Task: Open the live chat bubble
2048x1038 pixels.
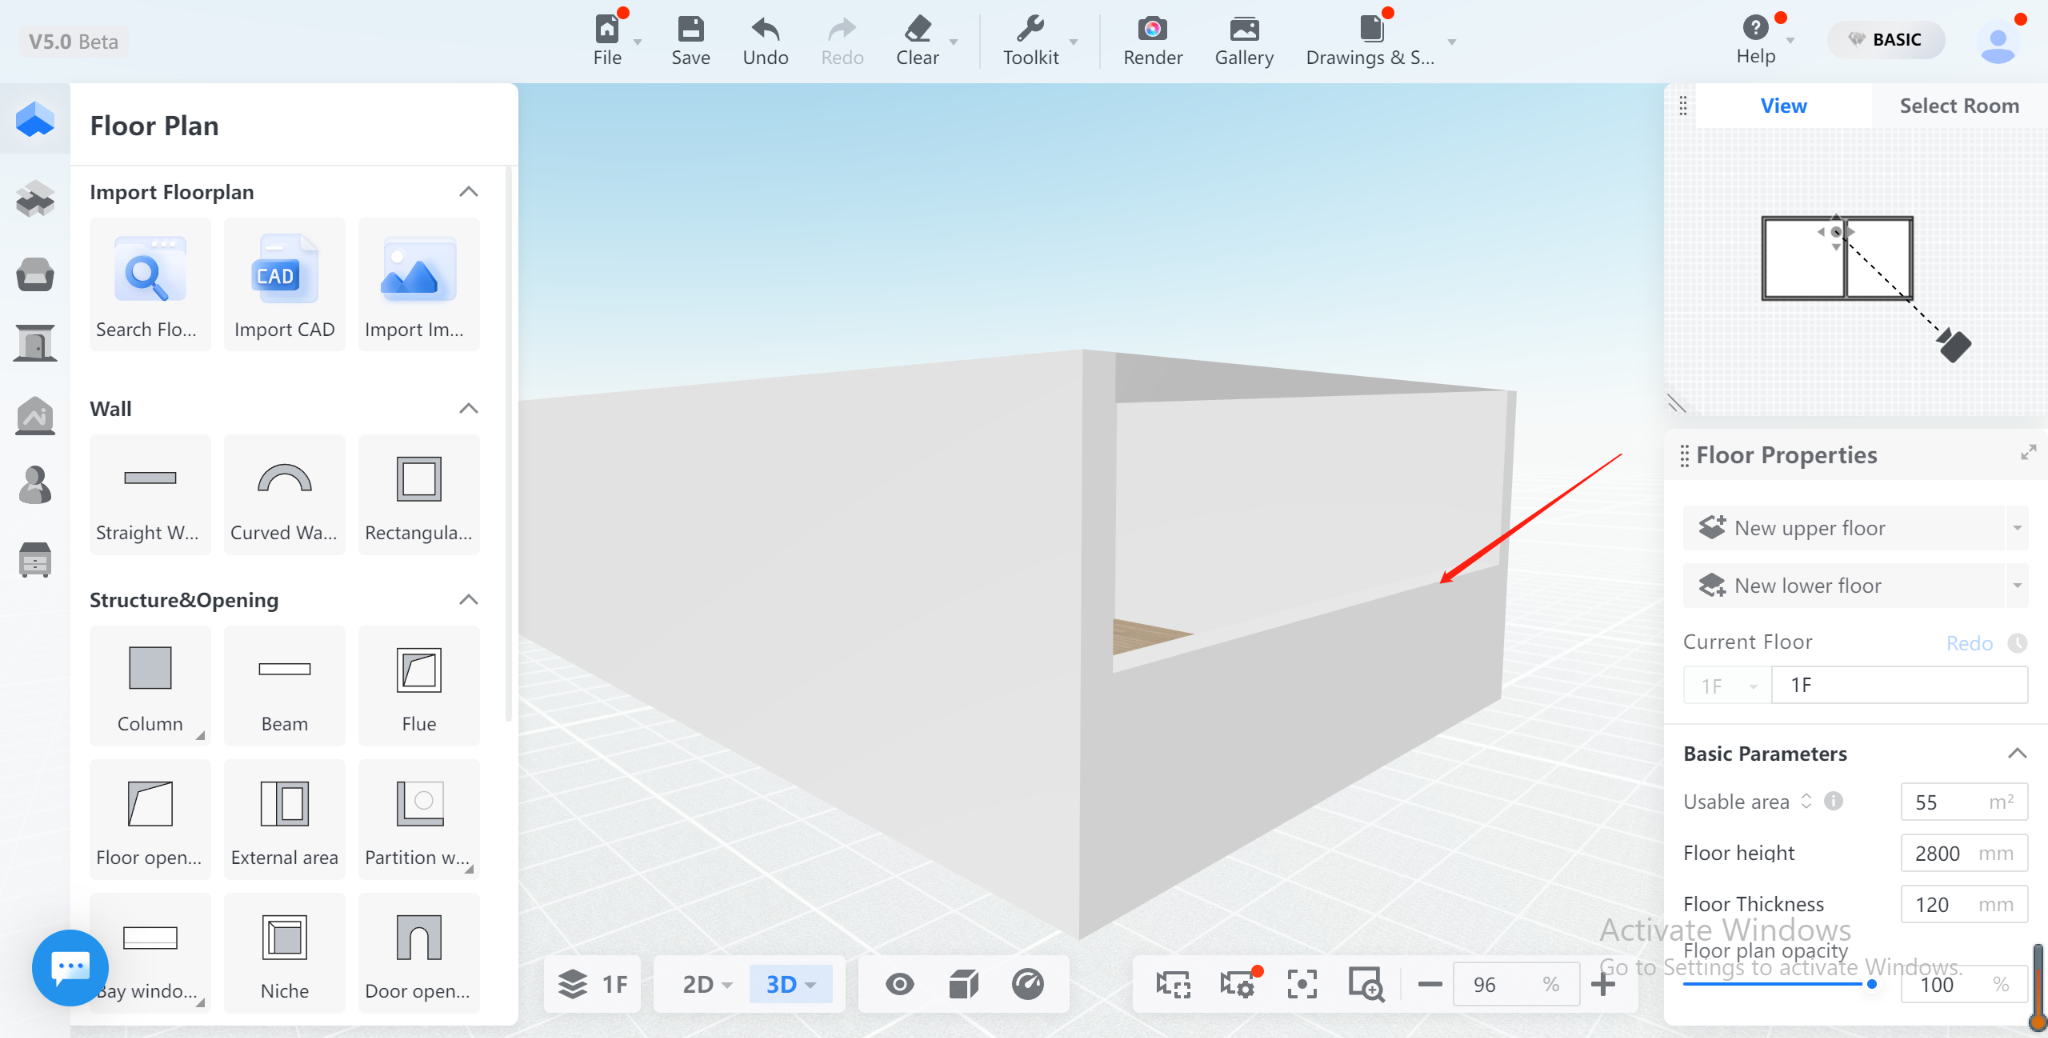Action: click(70, 968)
